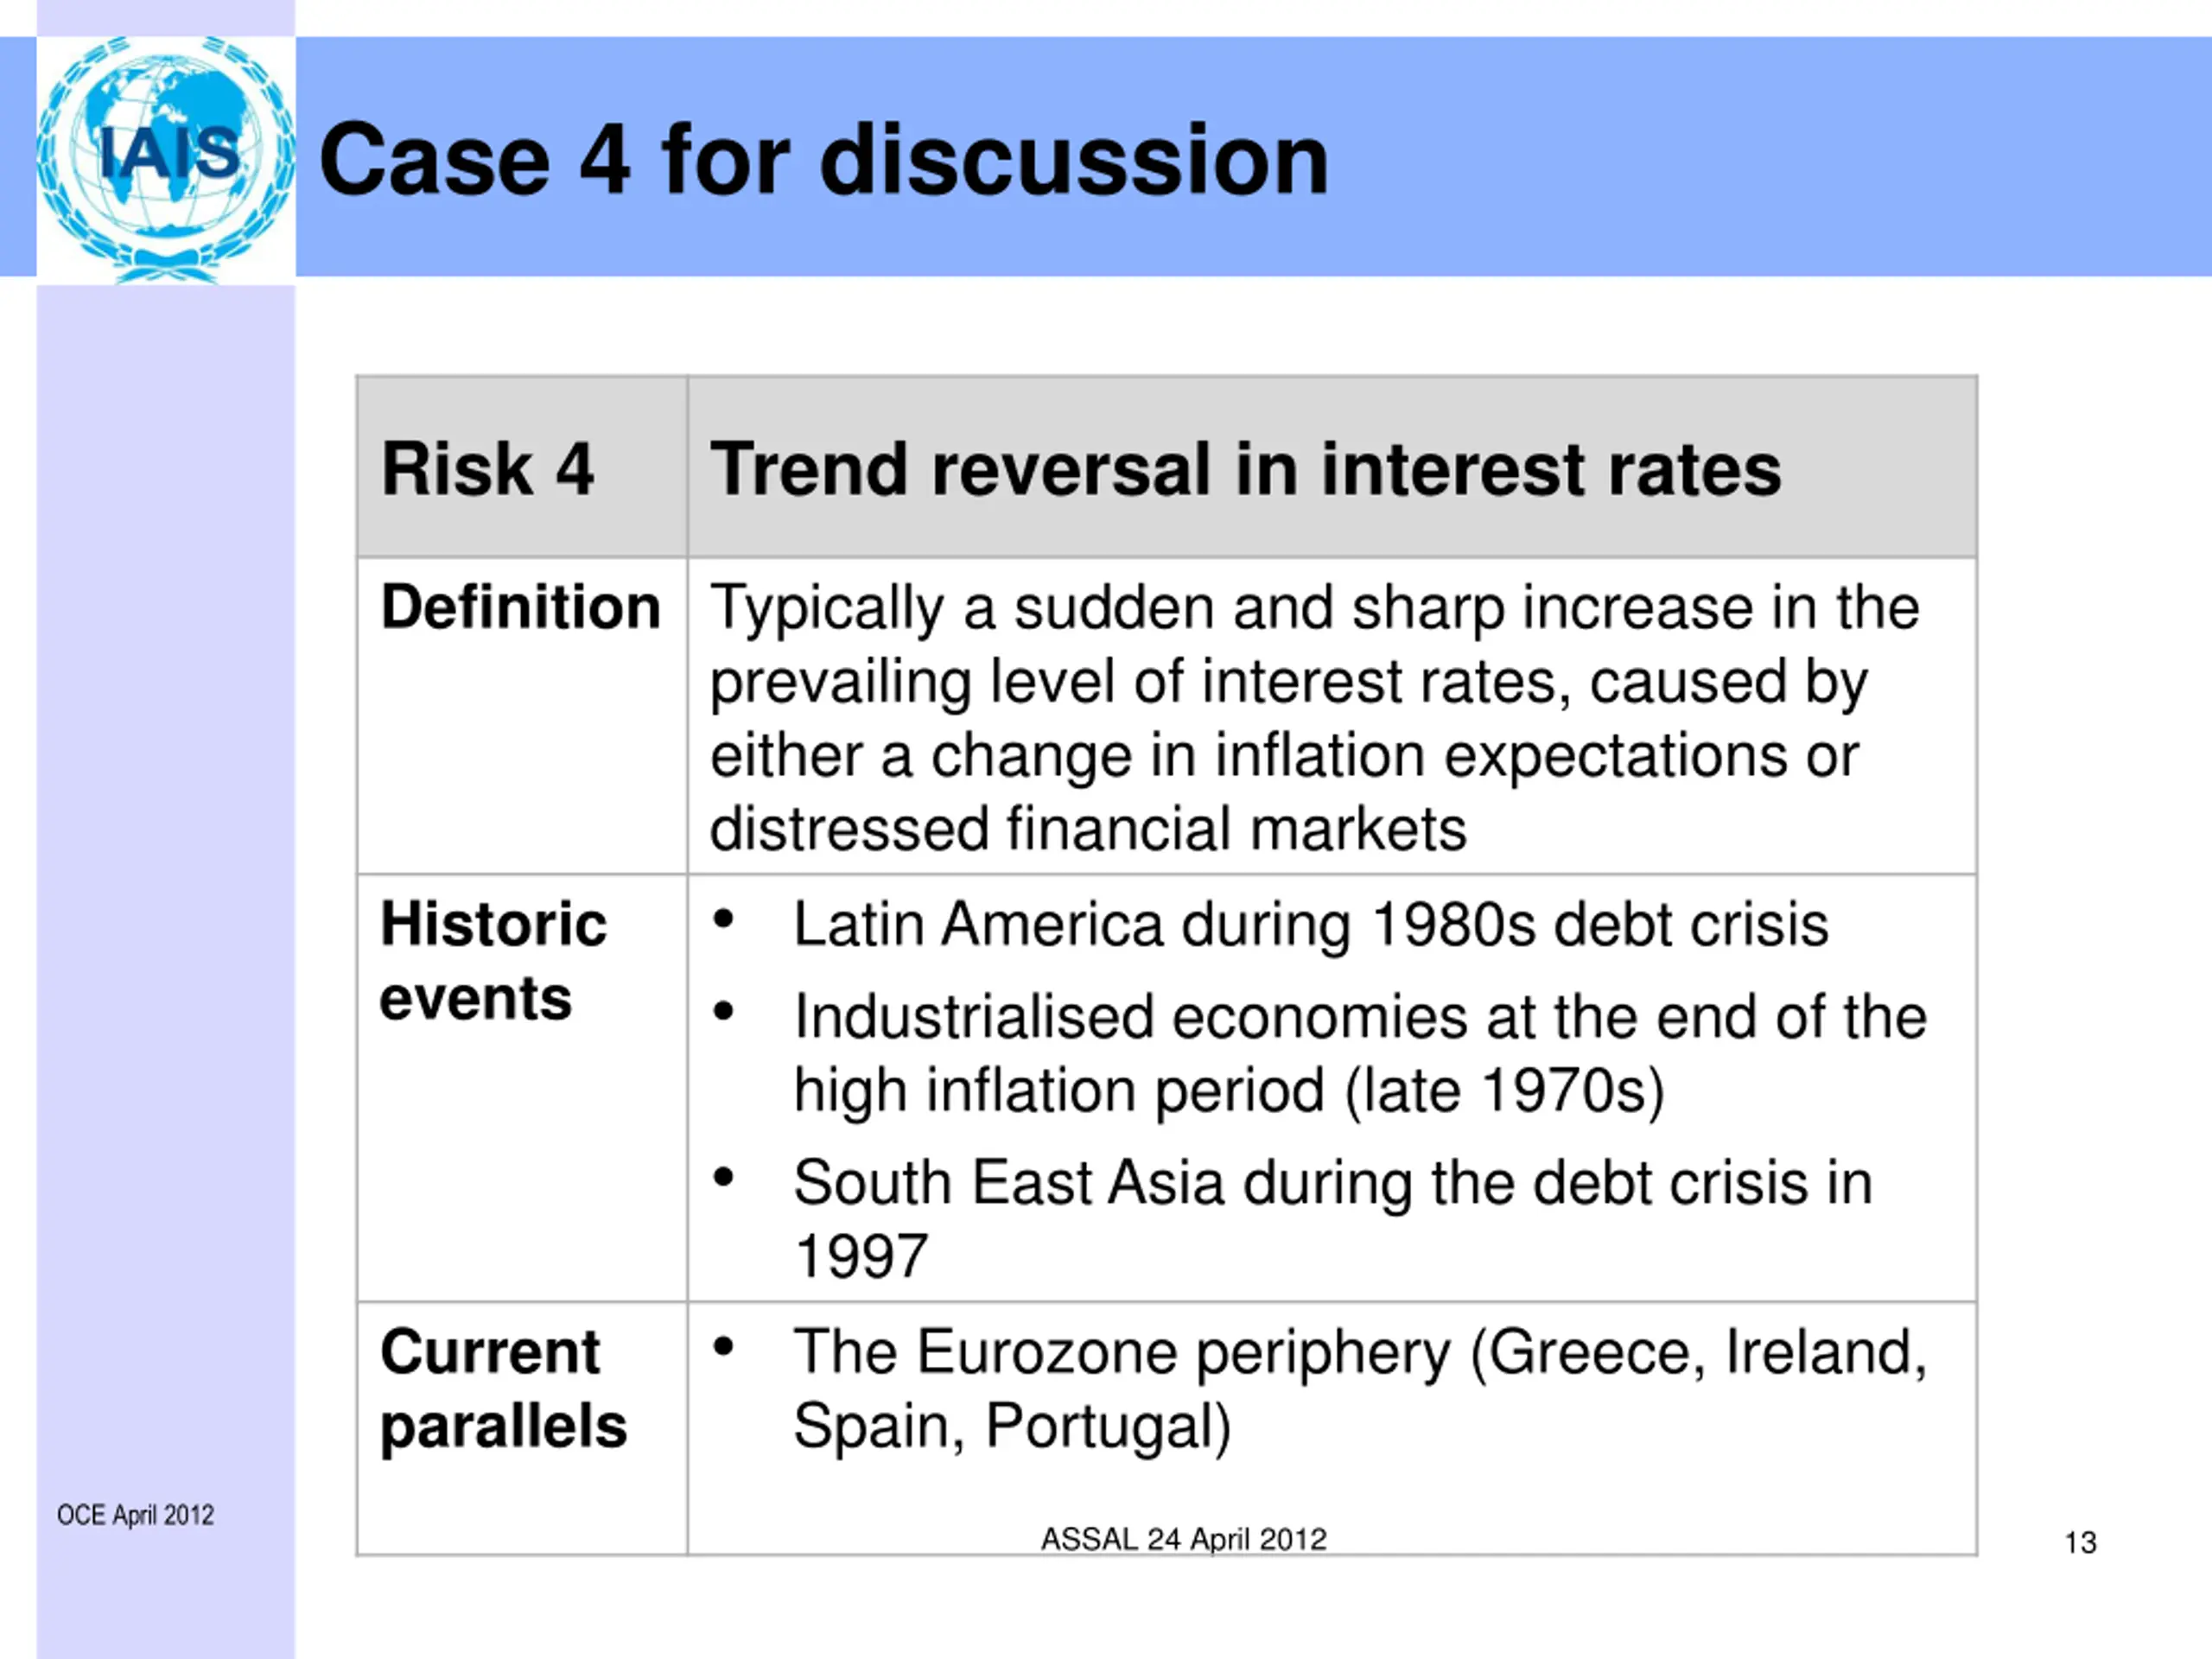The height and width of the screenshot is (1659, 2212).
Task: Click the IAIS globe logo
Action: (x=166, y=158)
